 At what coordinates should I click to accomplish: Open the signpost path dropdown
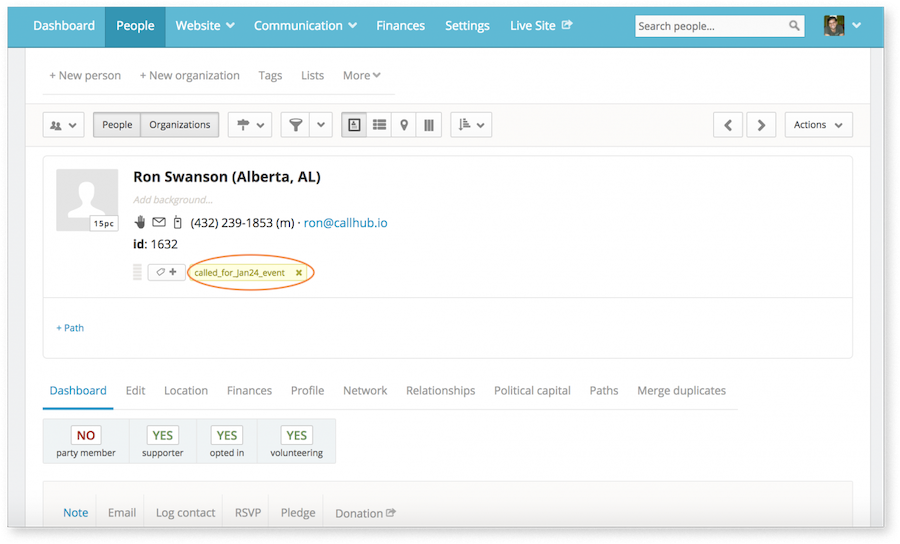(x=250, y=125)
